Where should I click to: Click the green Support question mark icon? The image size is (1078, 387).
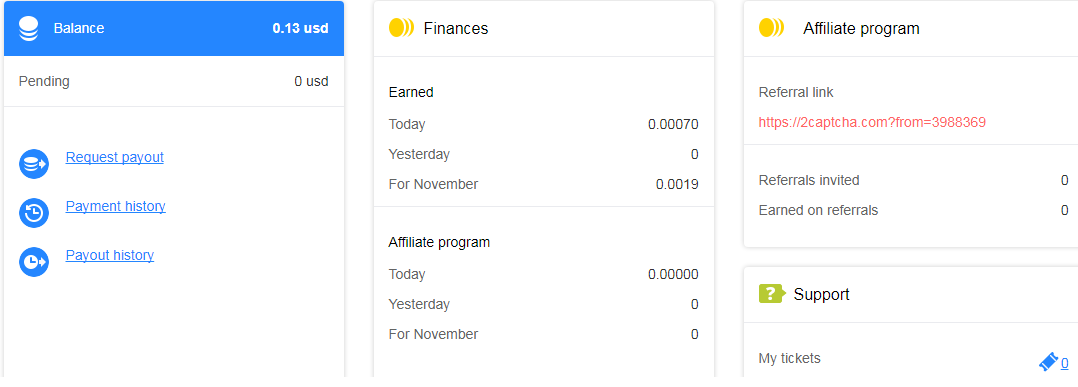772,294
